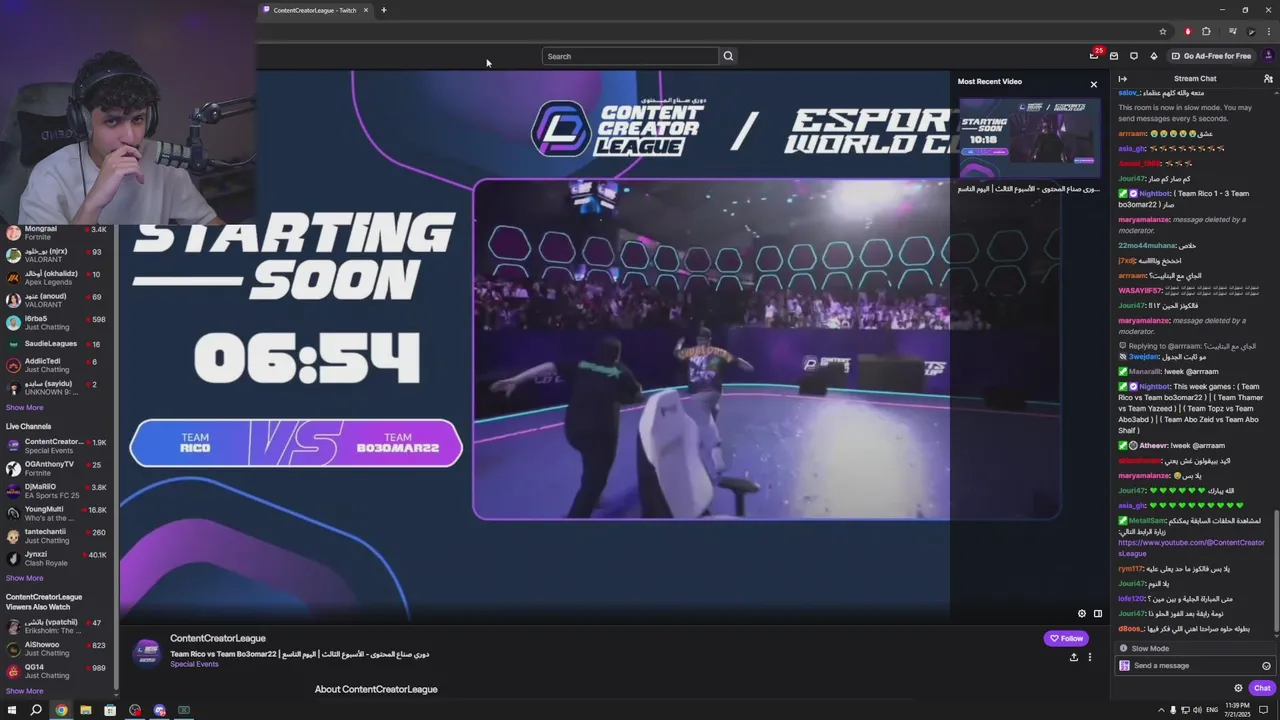Image resolution: width=1280 pixels, height=720 pixels.
Task: Close the Most Recent Video popup
Action: (x=1093, y=85)
